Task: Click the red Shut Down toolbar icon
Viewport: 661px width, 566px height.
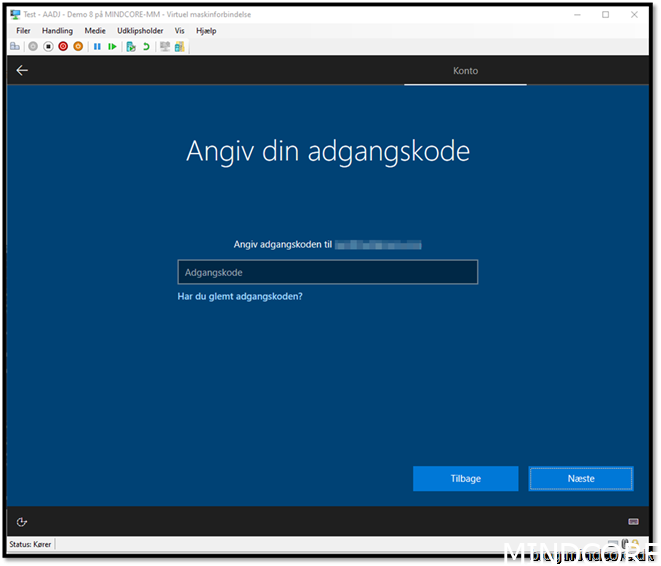Action: pyautogui.click(x=63, y=46)
